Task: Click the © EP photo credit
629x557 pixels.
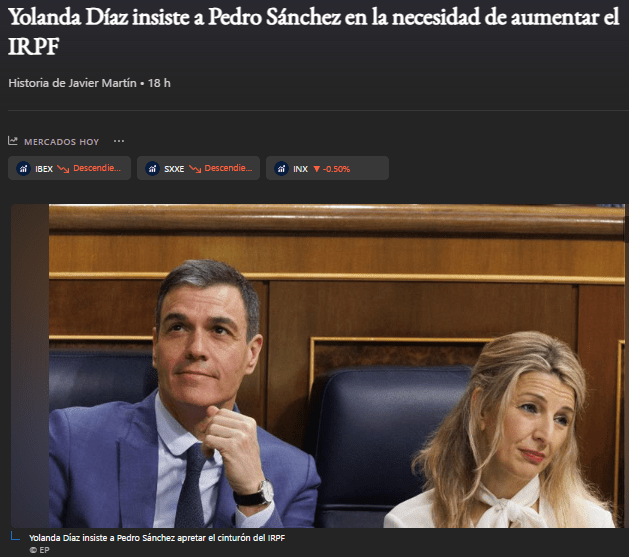Action: point(39,550)
